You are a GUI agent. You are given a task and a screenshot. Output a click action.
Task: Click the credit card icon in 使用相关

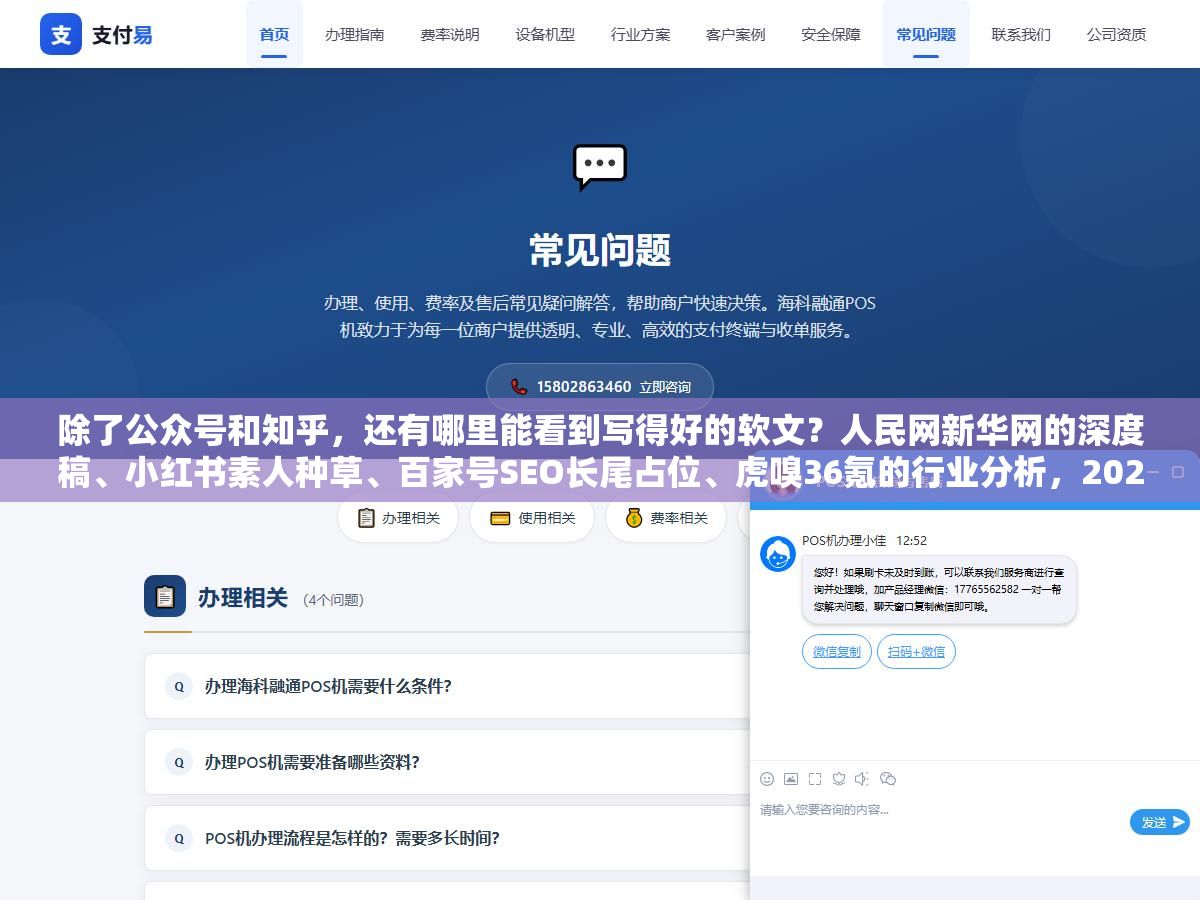click(x=501, y=518)
